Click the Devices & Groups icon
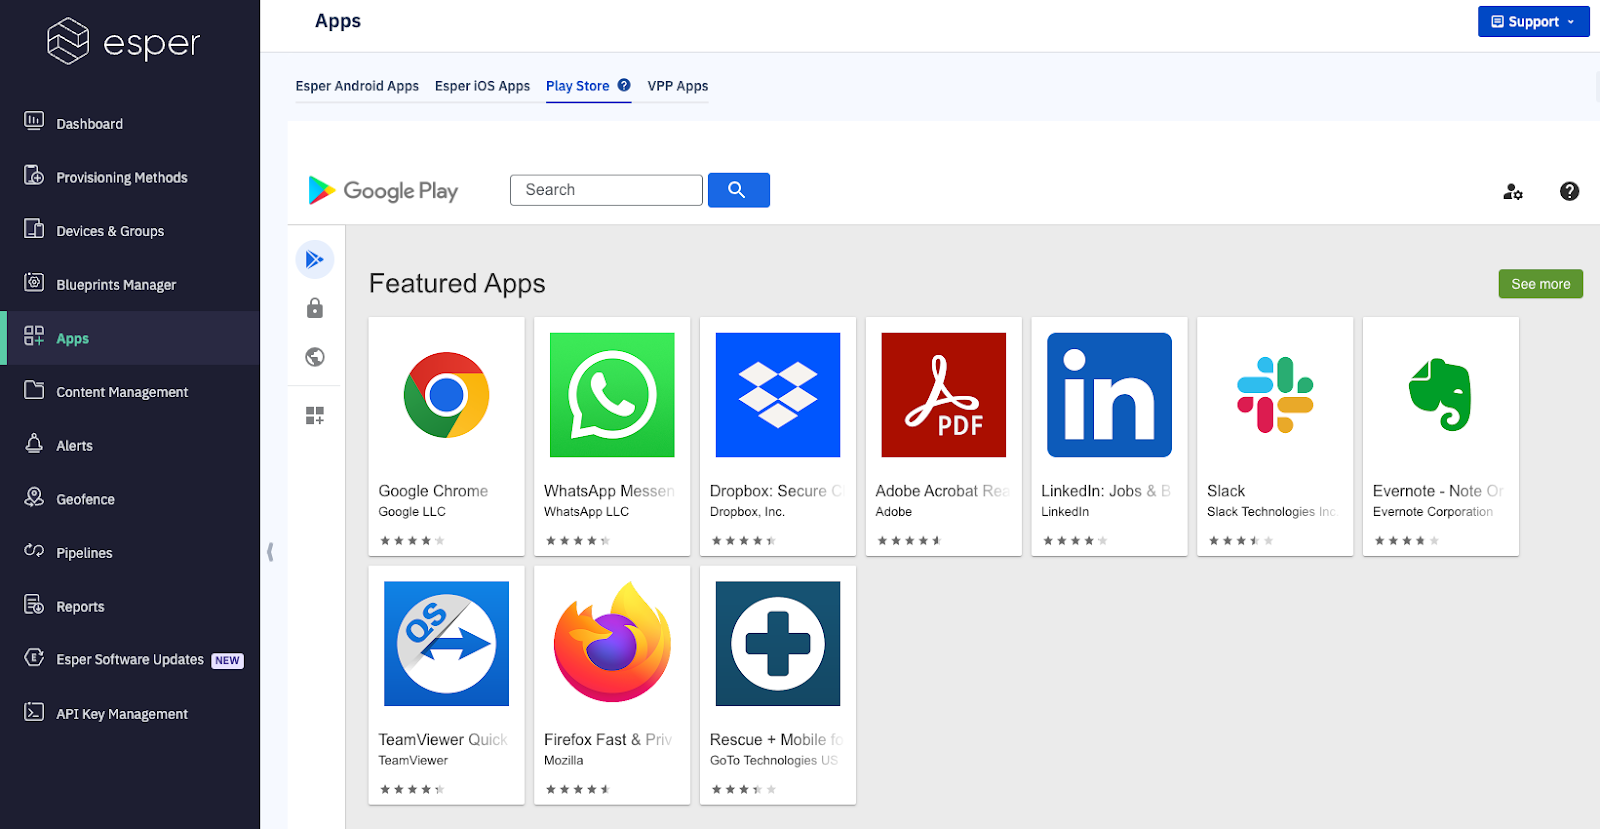Screen dimensions: 1600x829 click(x=34, y=228)
